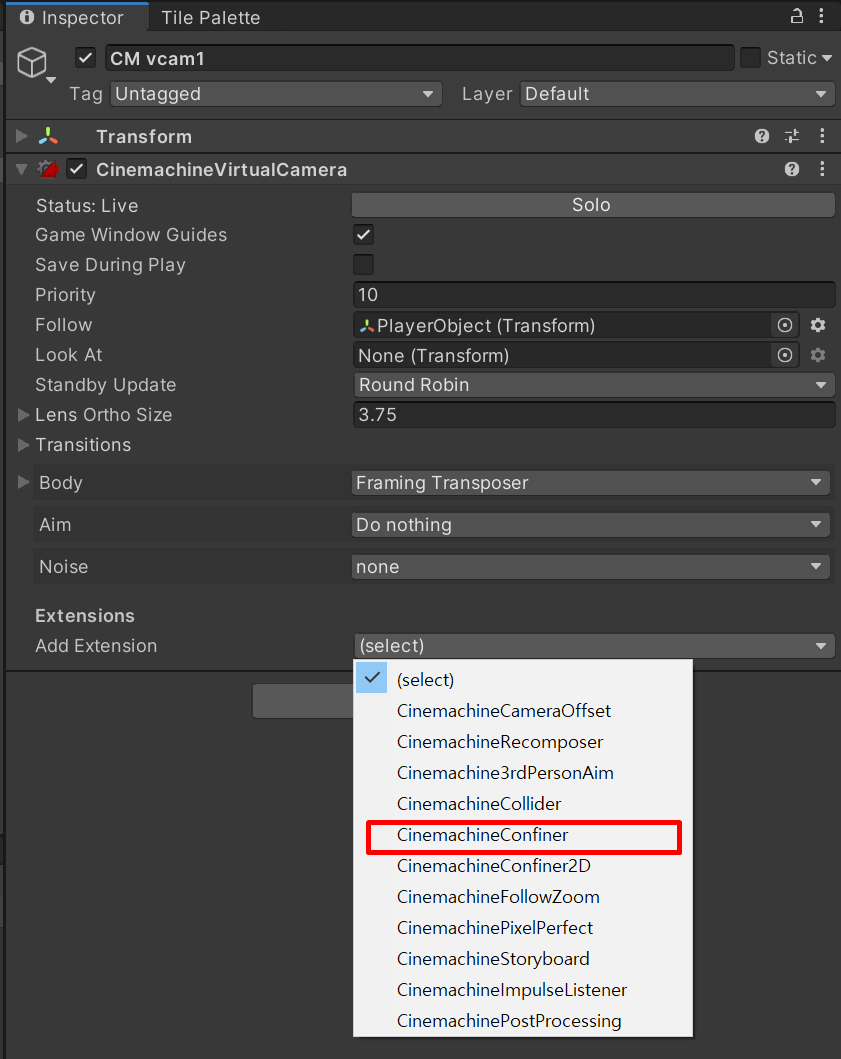Expand the Body section foldout
The width and height of the screenshot is (841, 1059).
(23, 482)
